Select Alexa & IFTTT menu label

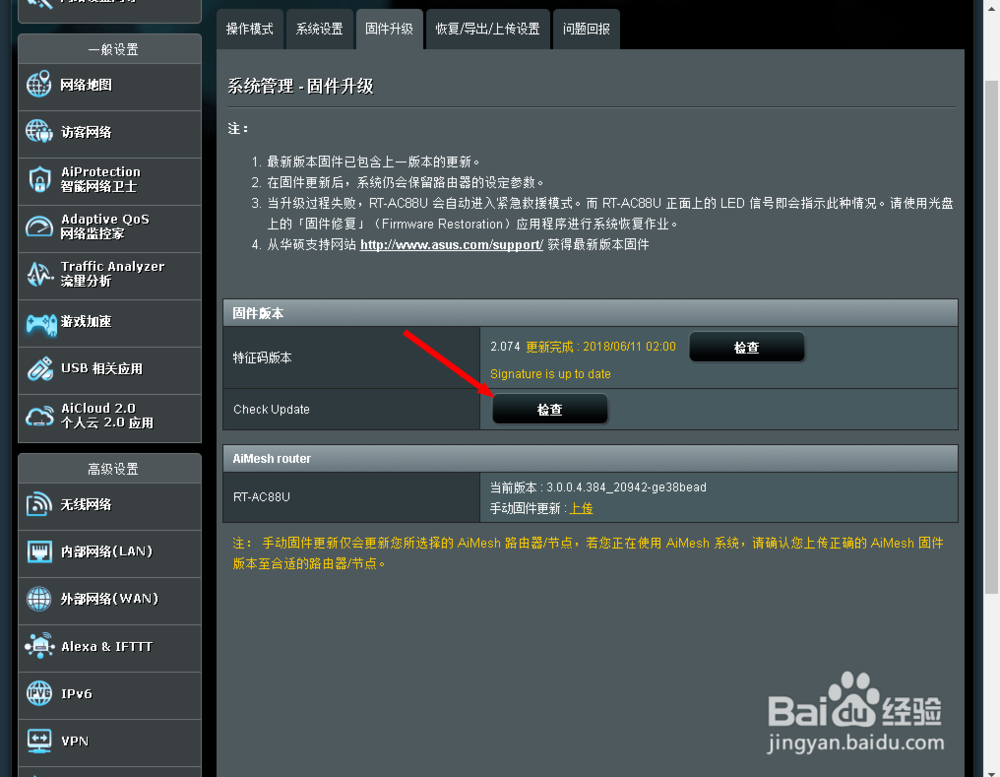(x=107, y=646)
